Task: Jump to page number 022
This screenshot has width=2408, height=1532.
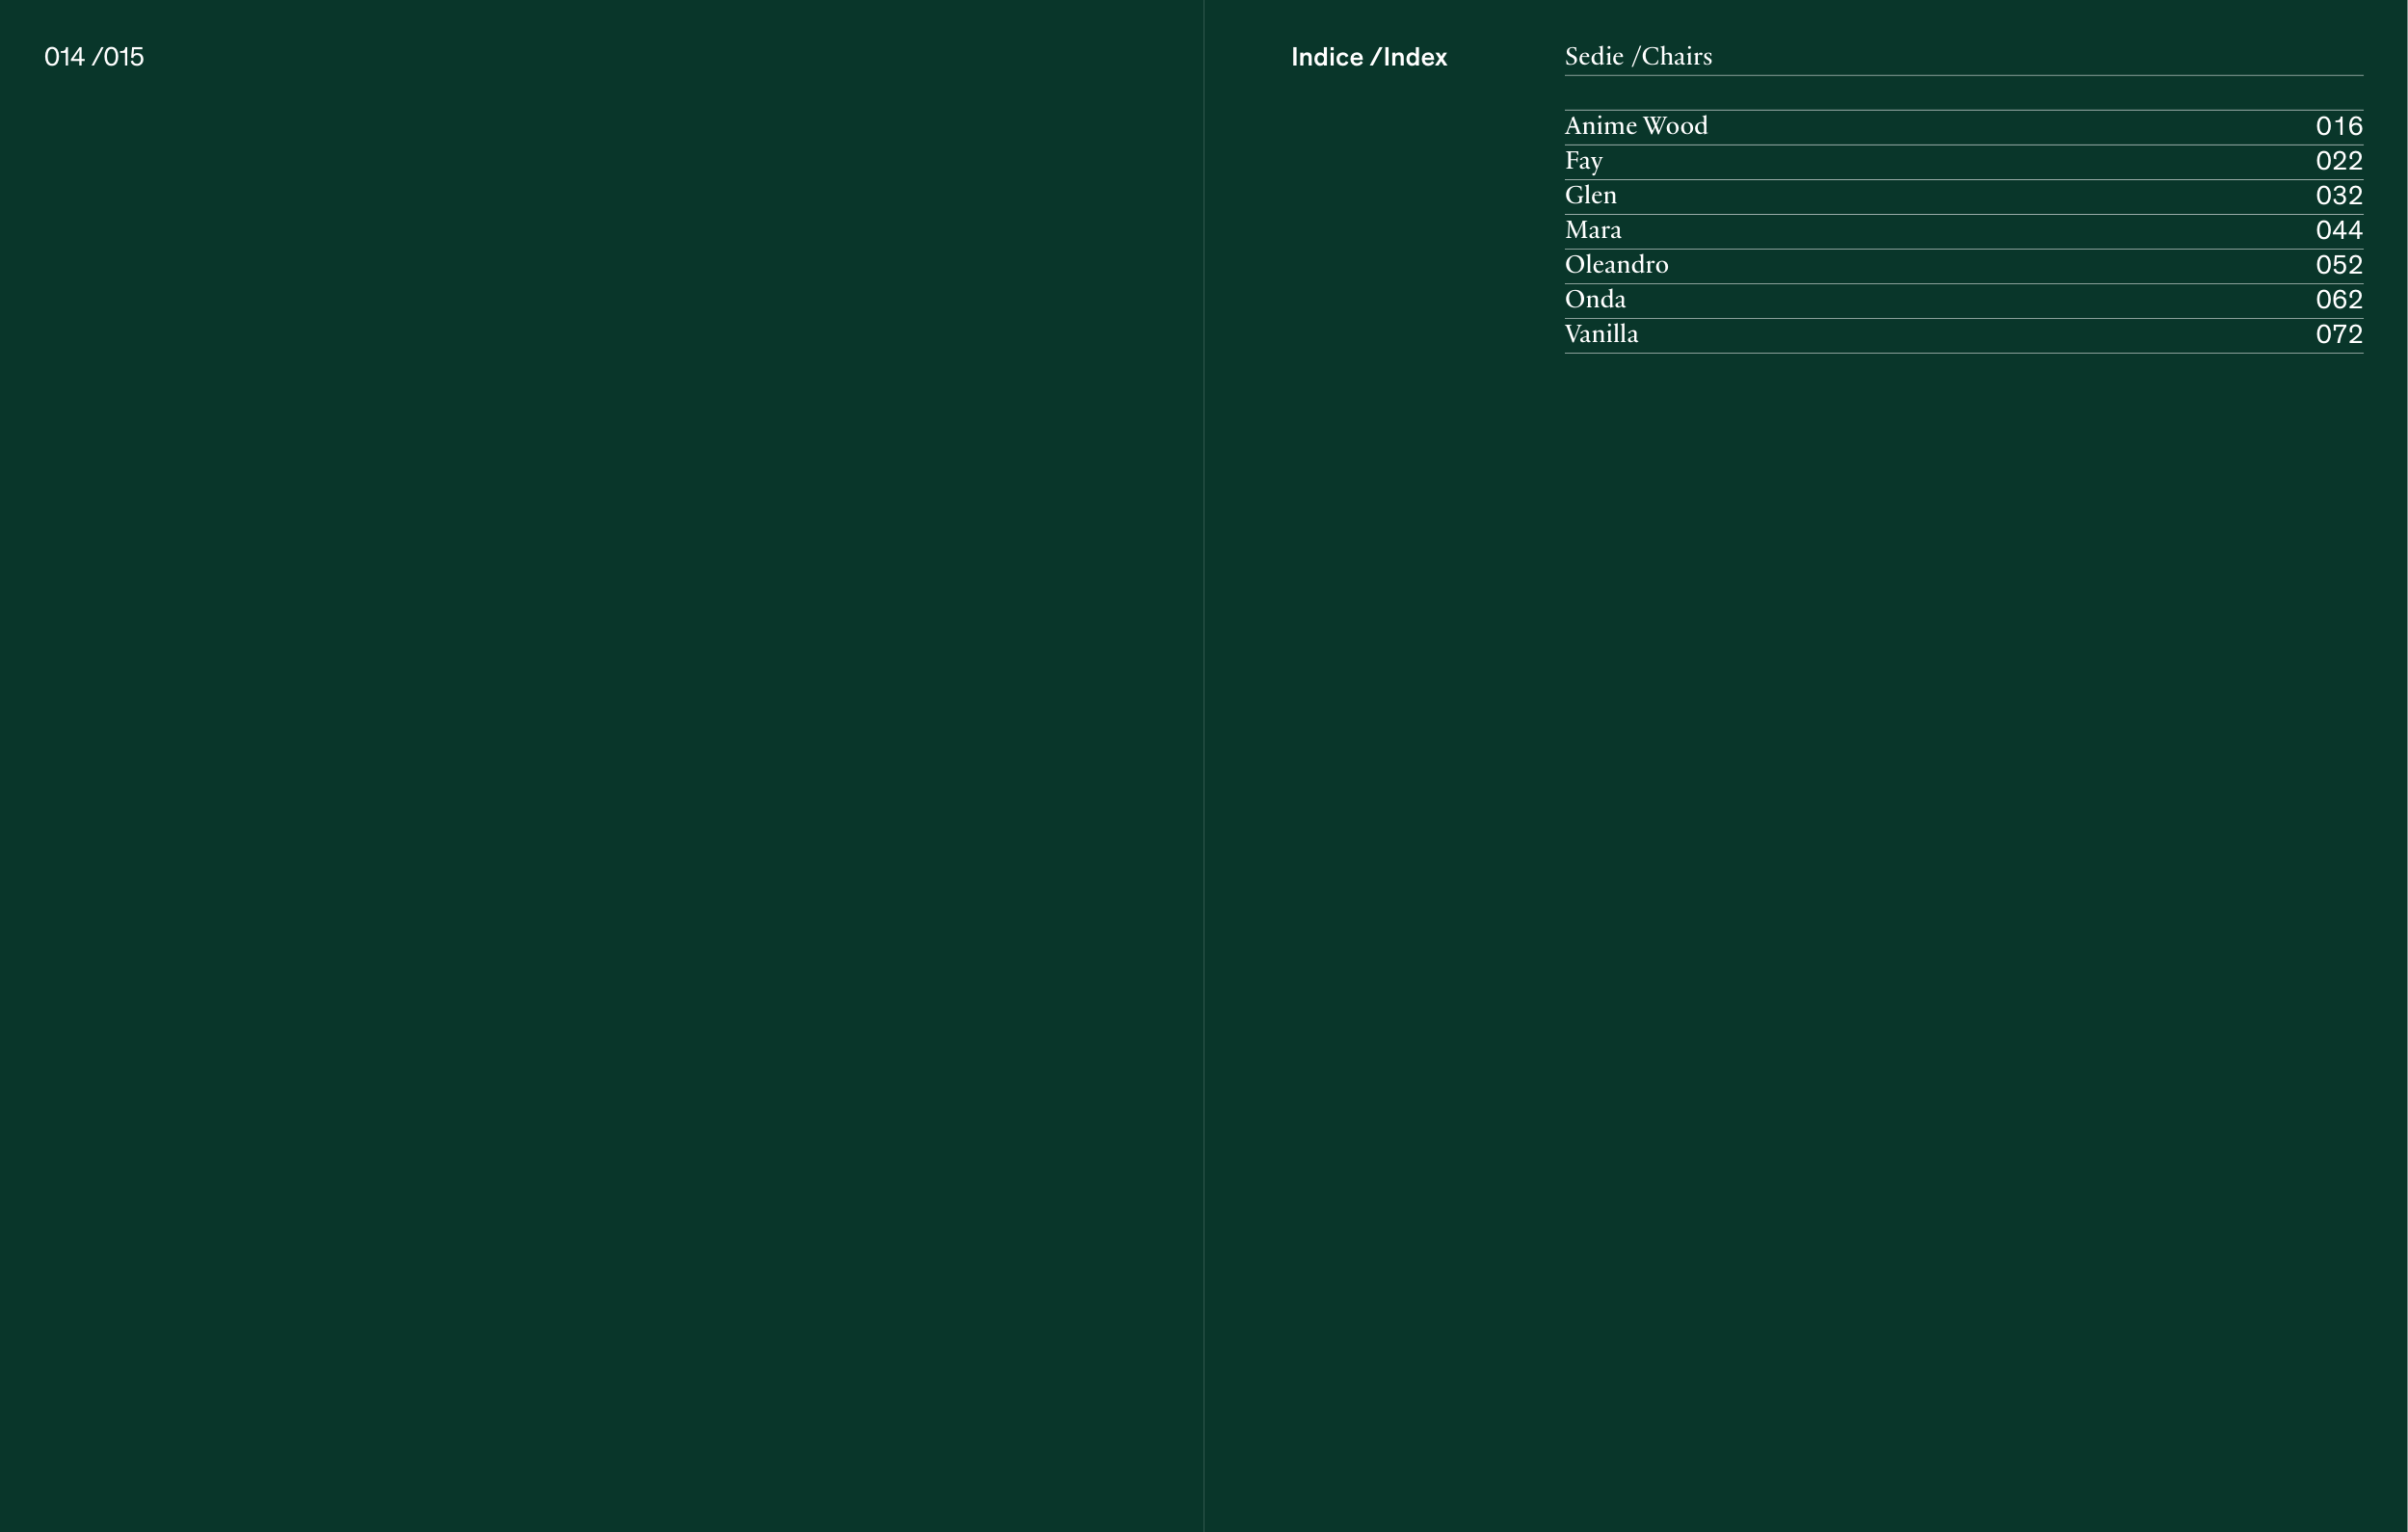Action: [2338, 161]
